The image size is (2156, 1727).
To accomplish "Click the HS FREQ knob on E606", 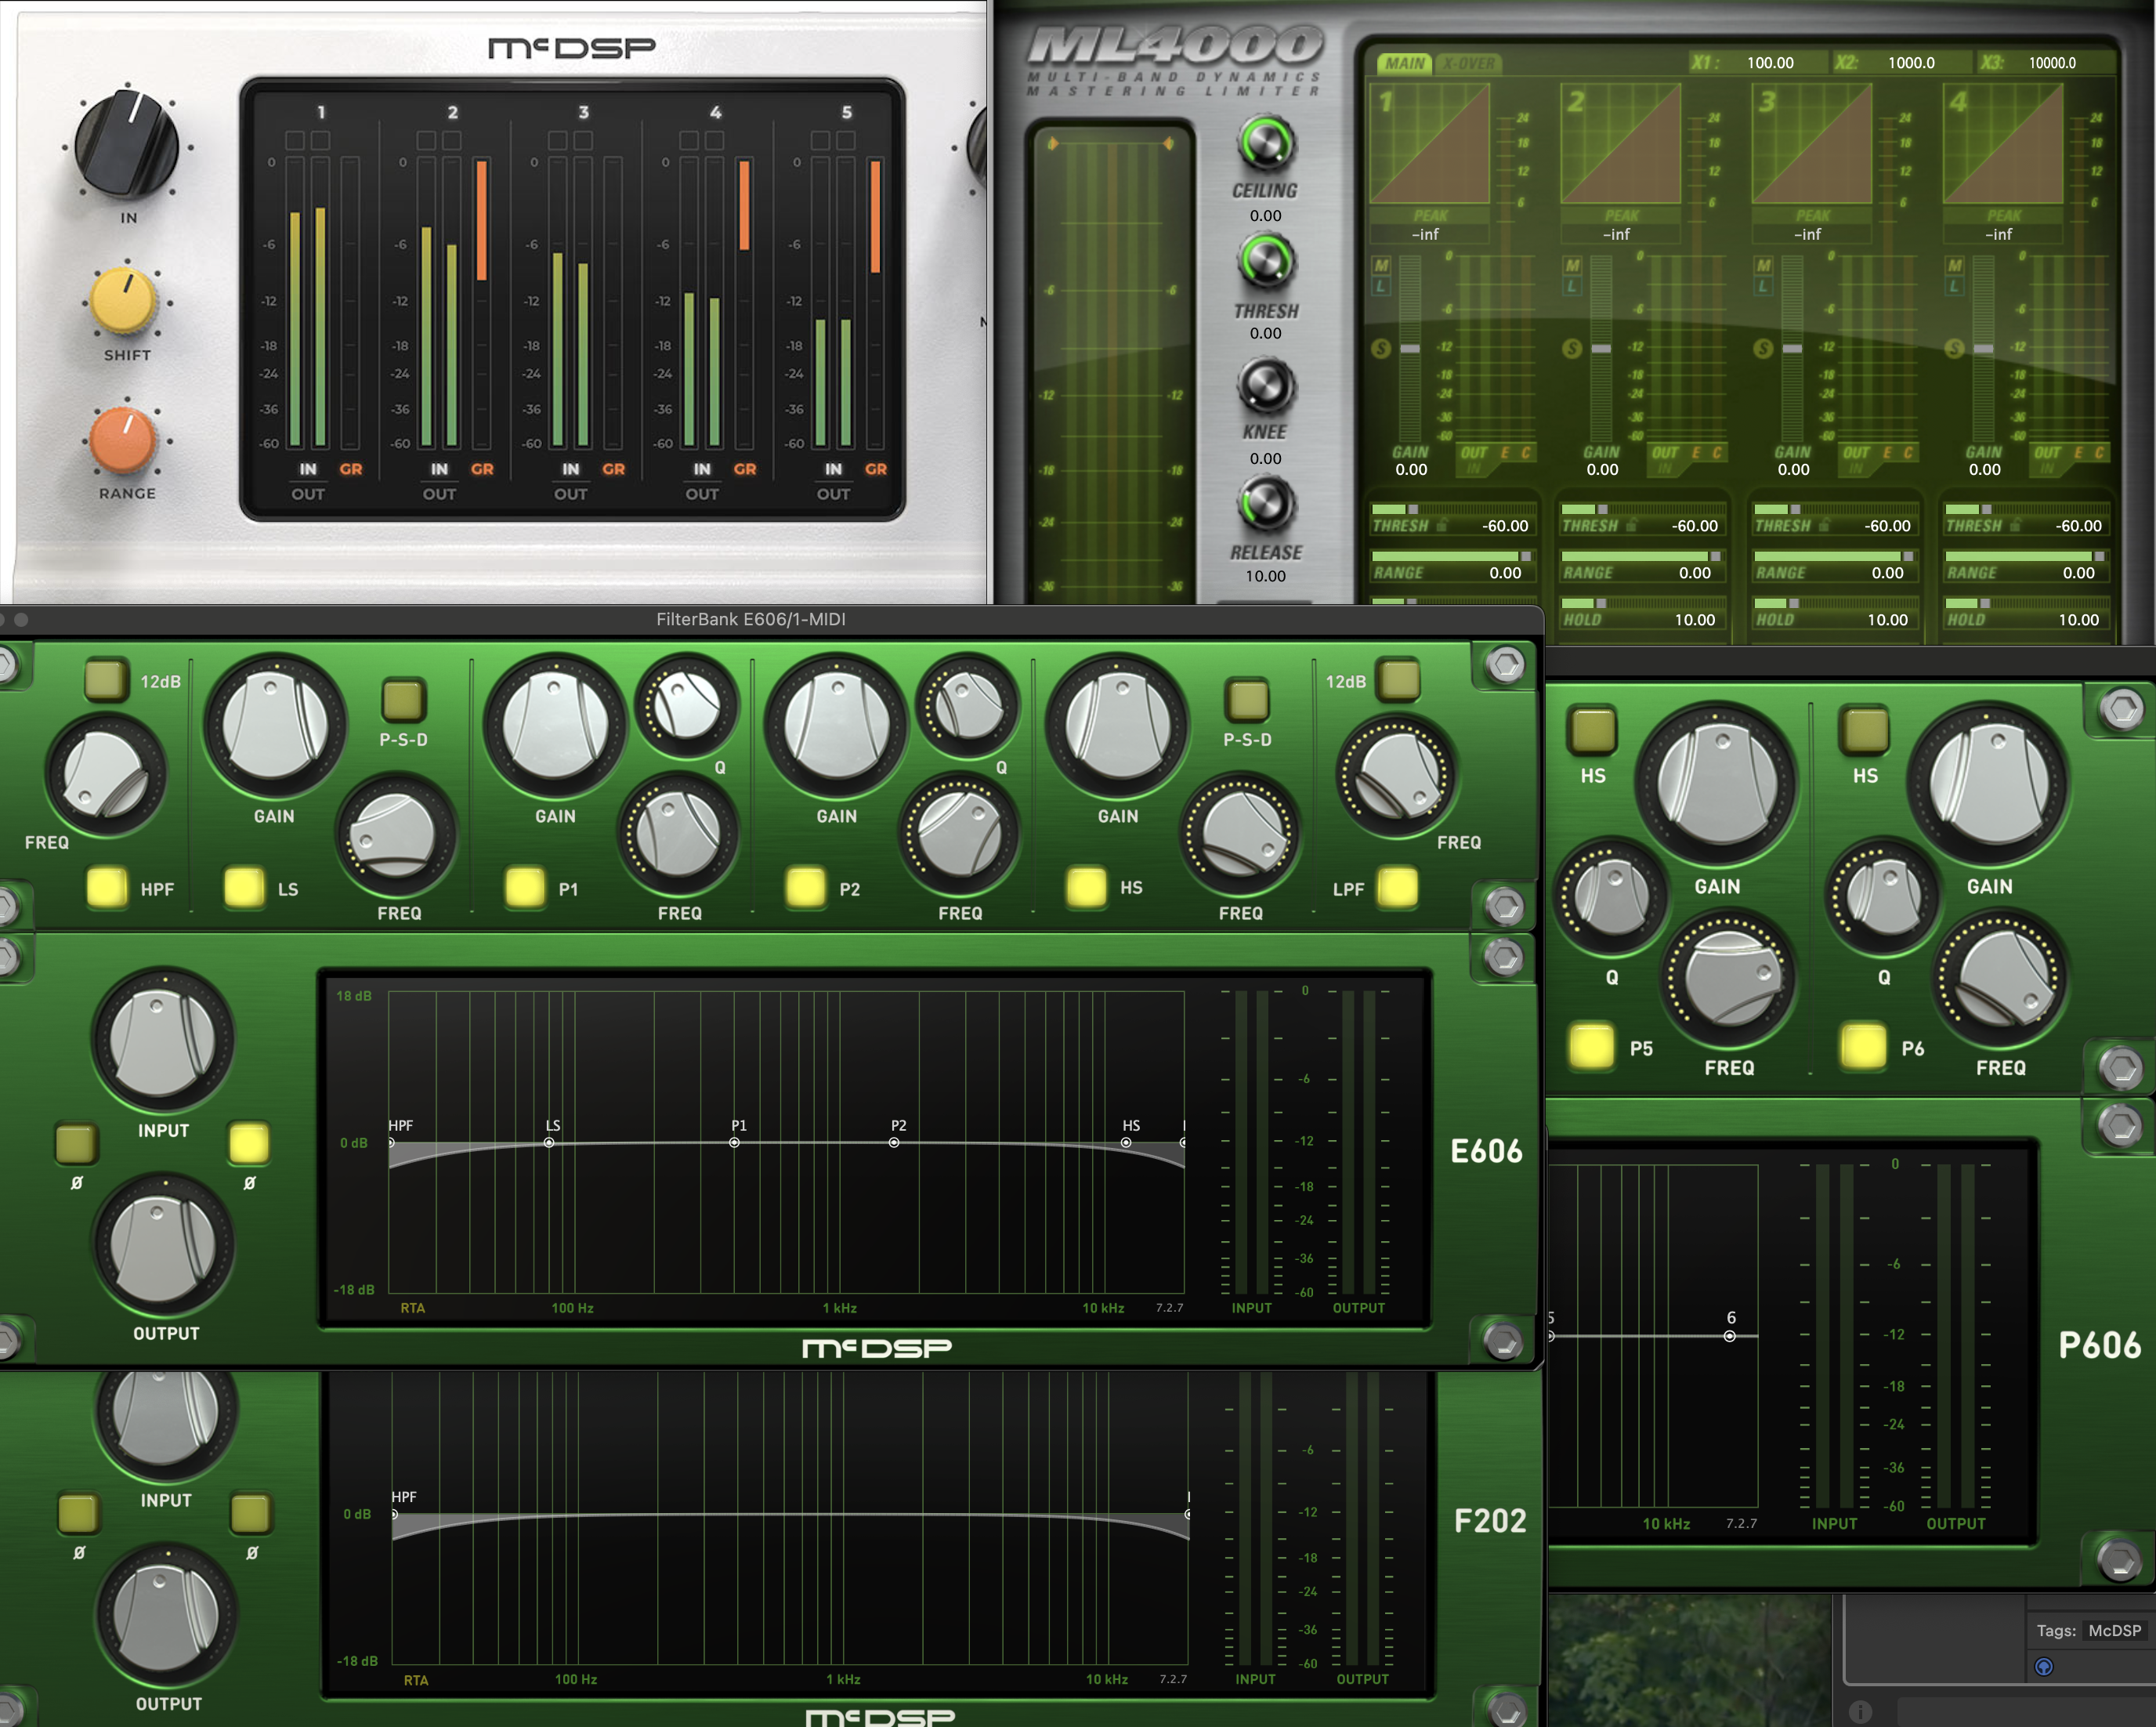I will [1240, 834].
